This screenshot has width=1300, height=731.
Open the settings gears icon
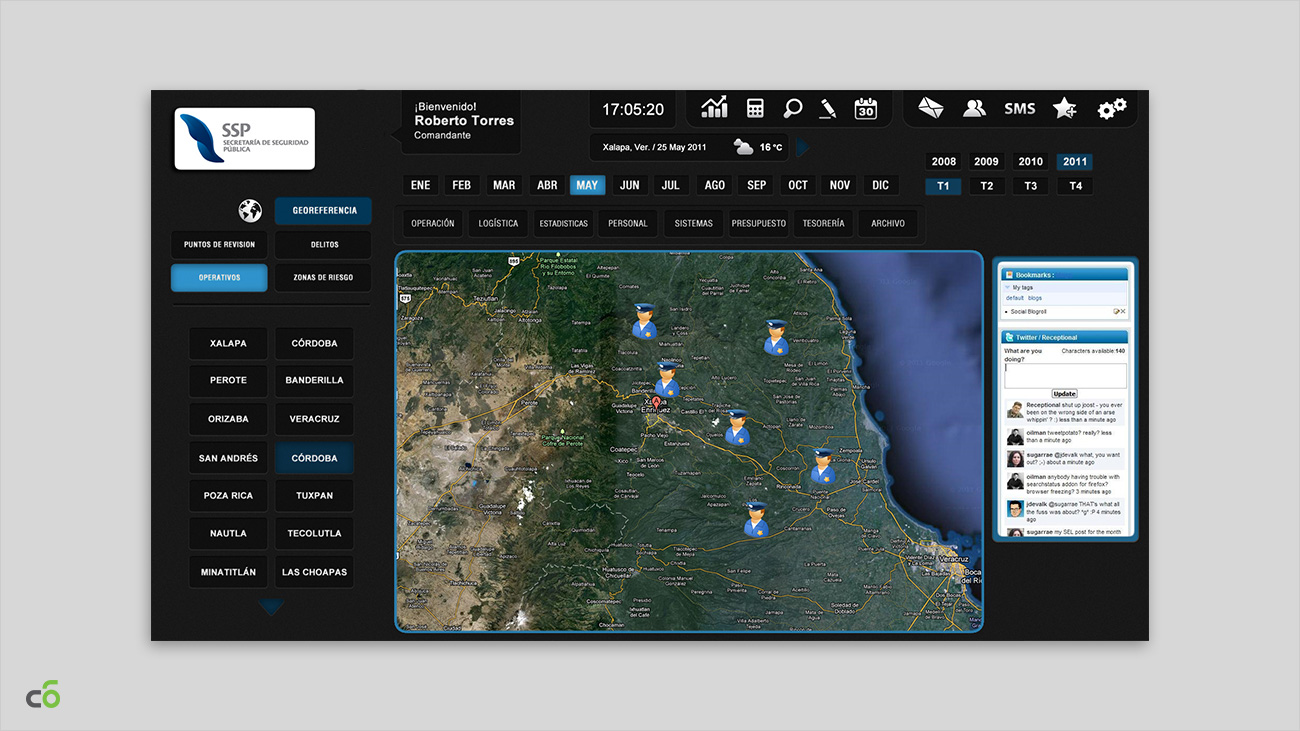click(1111, 108)
